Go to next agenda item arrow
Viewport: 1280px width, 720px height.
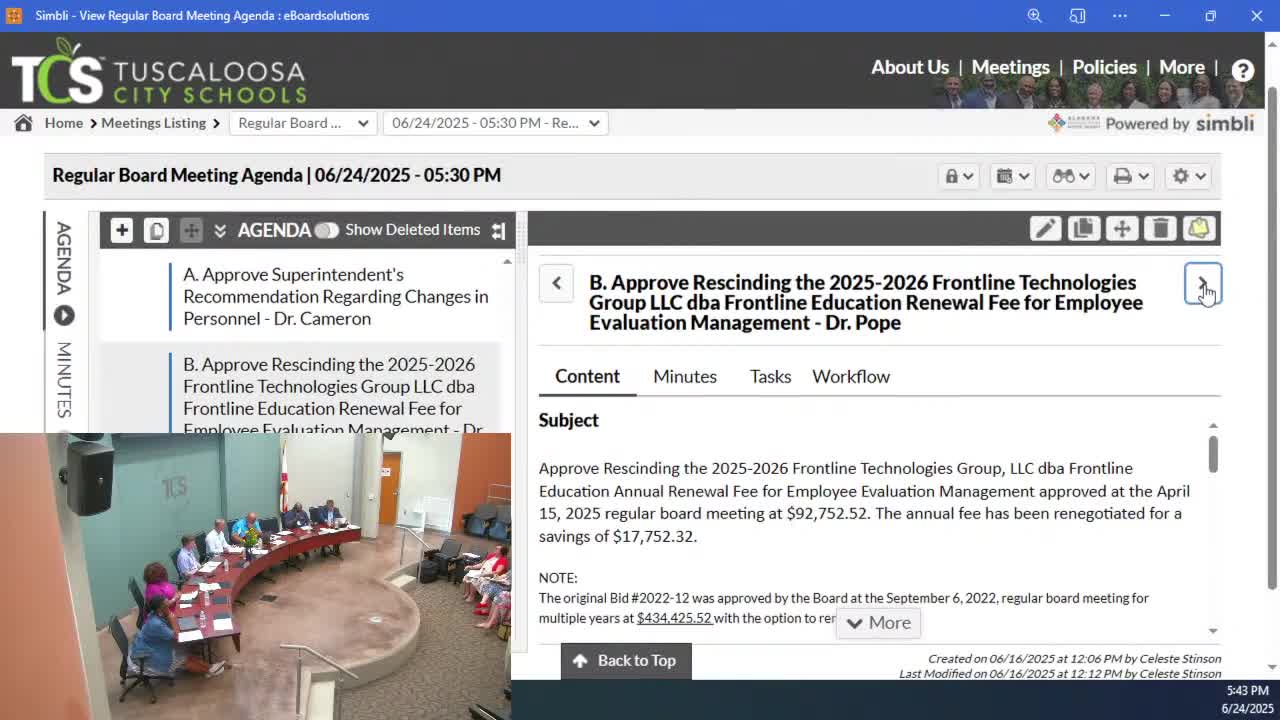[x=1202, y=284]
